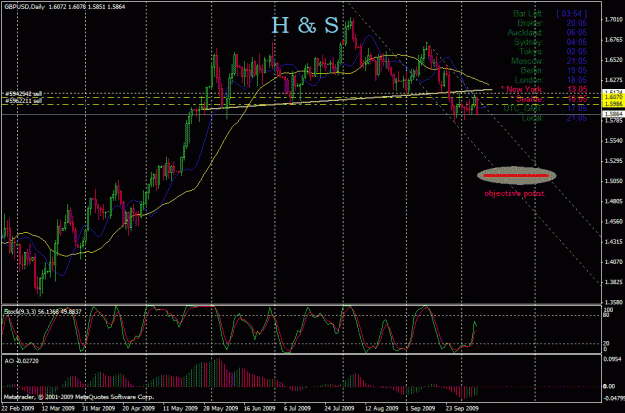
Task: Click the 16 Jun 2009 date label
Action: [x=260, y=408]
